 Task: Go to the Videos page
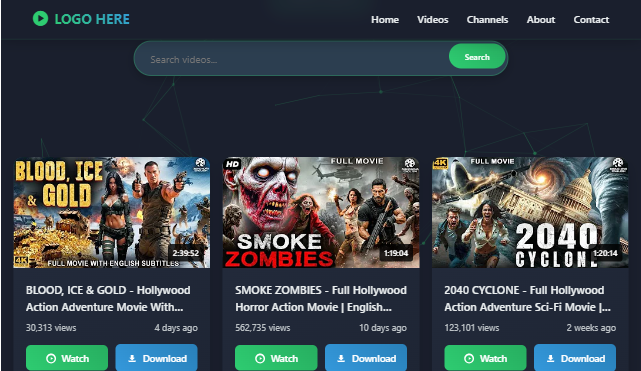point(433,20)
